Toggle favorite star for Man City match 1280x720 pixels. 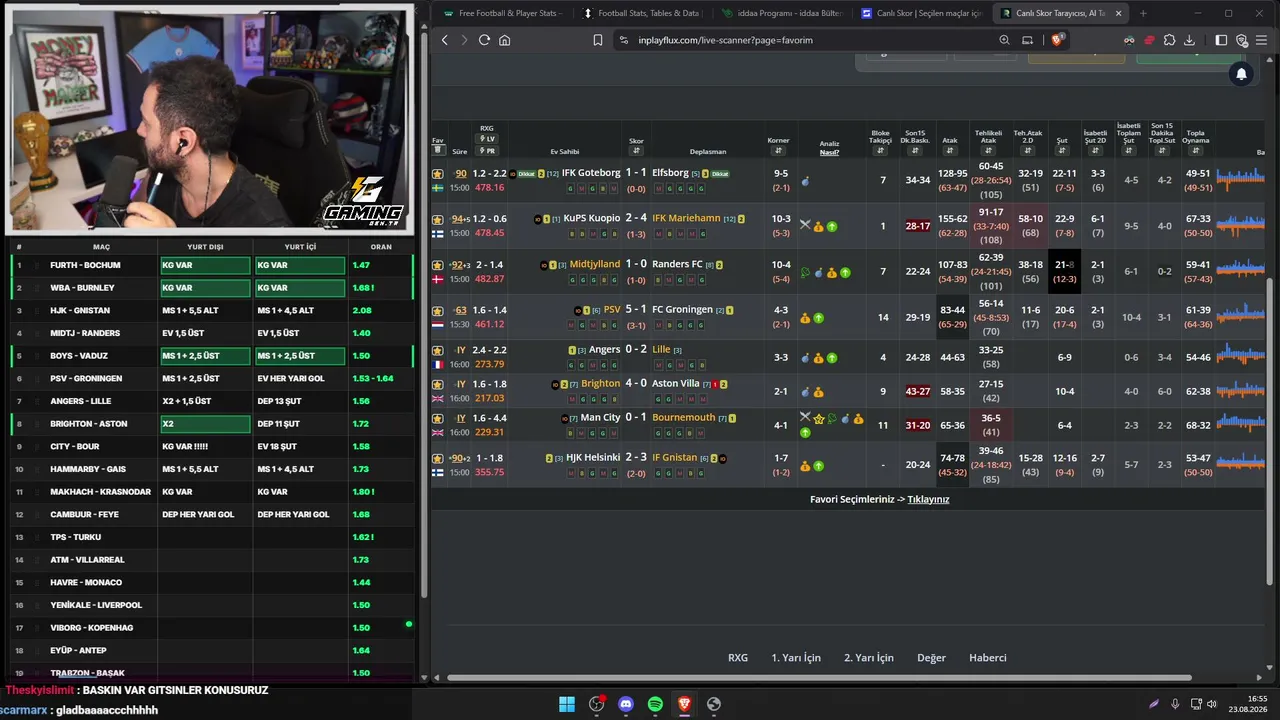(x=437, y=419)
